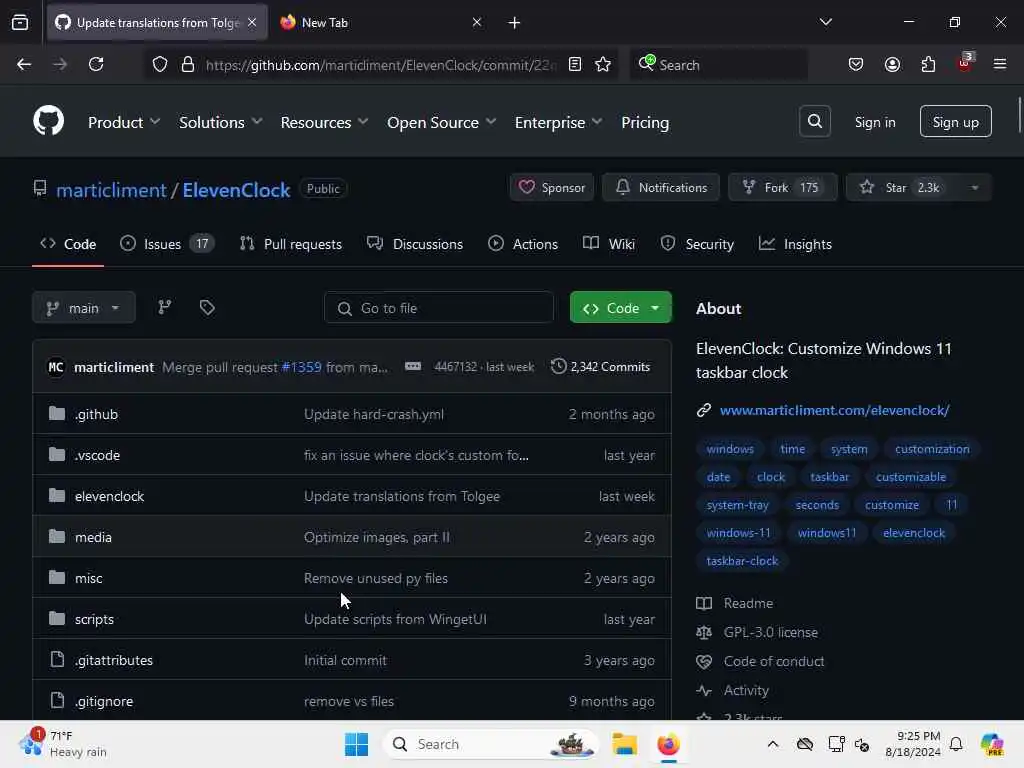
Task: Fork the repository with the Fork button
Action: click(x=782, y=187)
